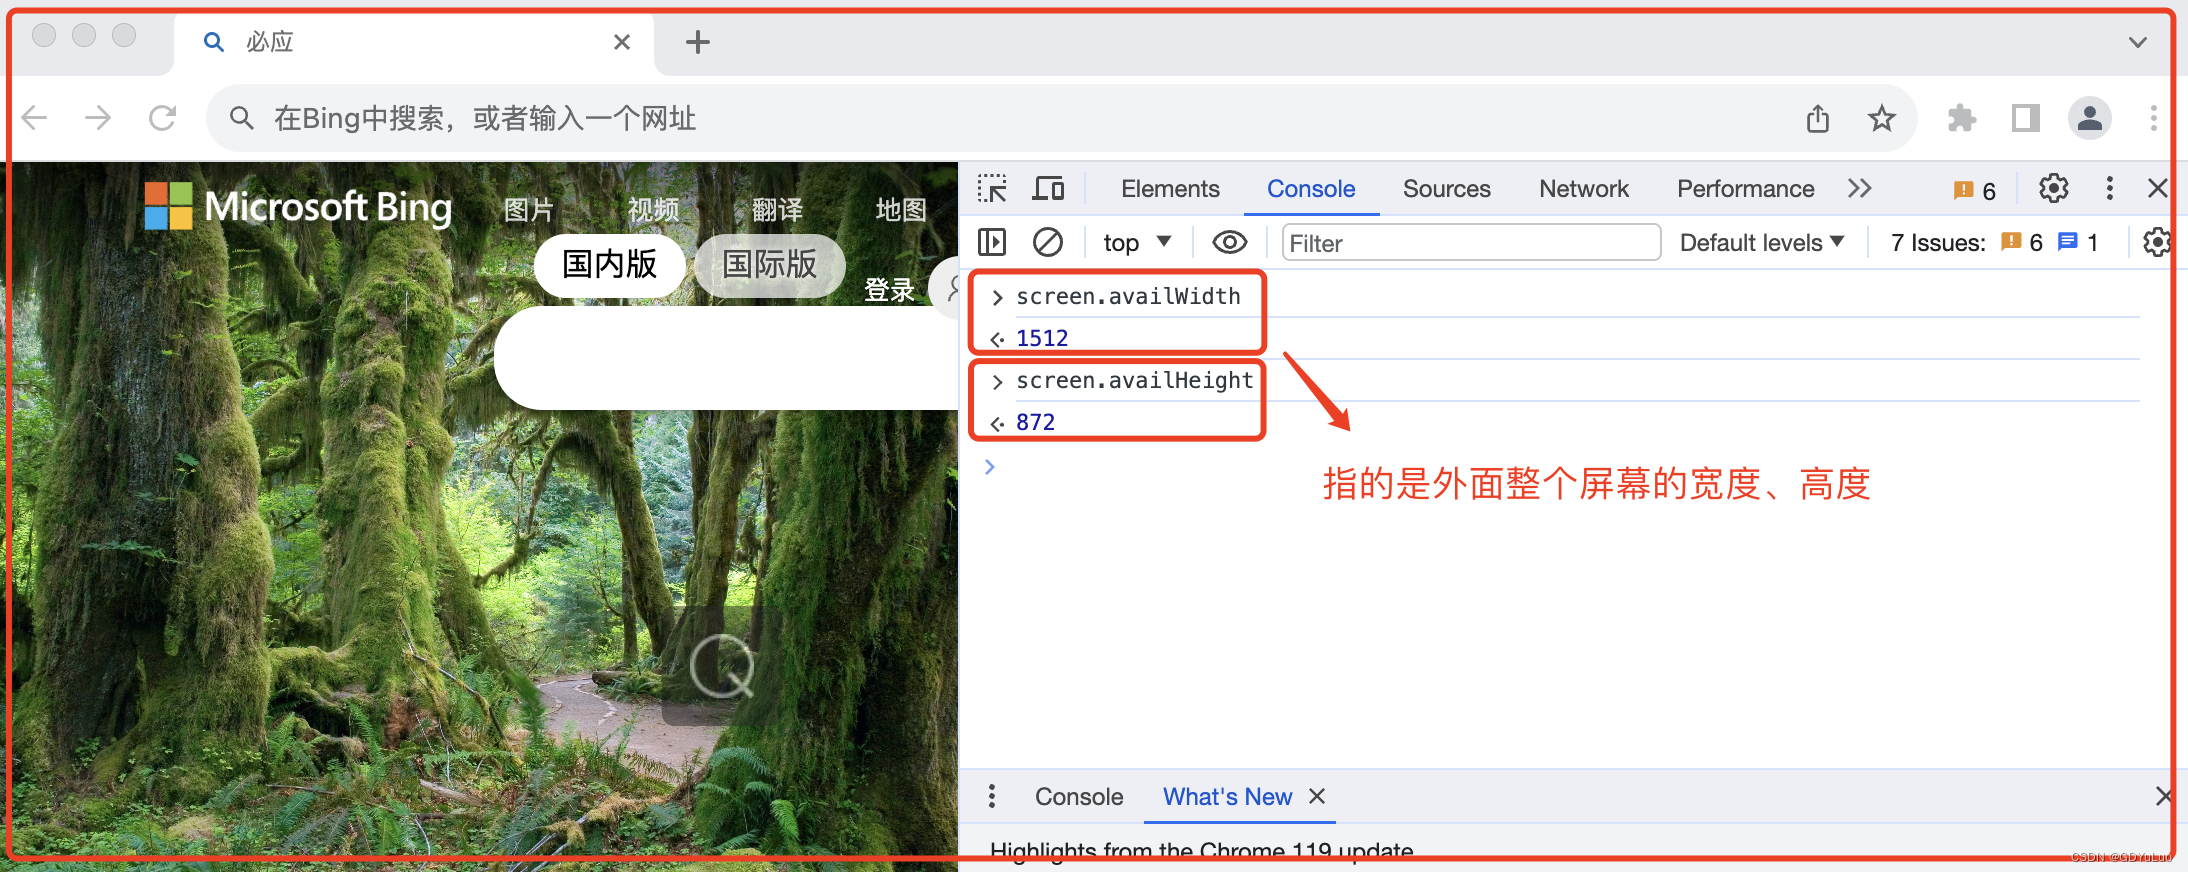Select 国内版 domestic version

pyautogui.click(x=610, y=265)
